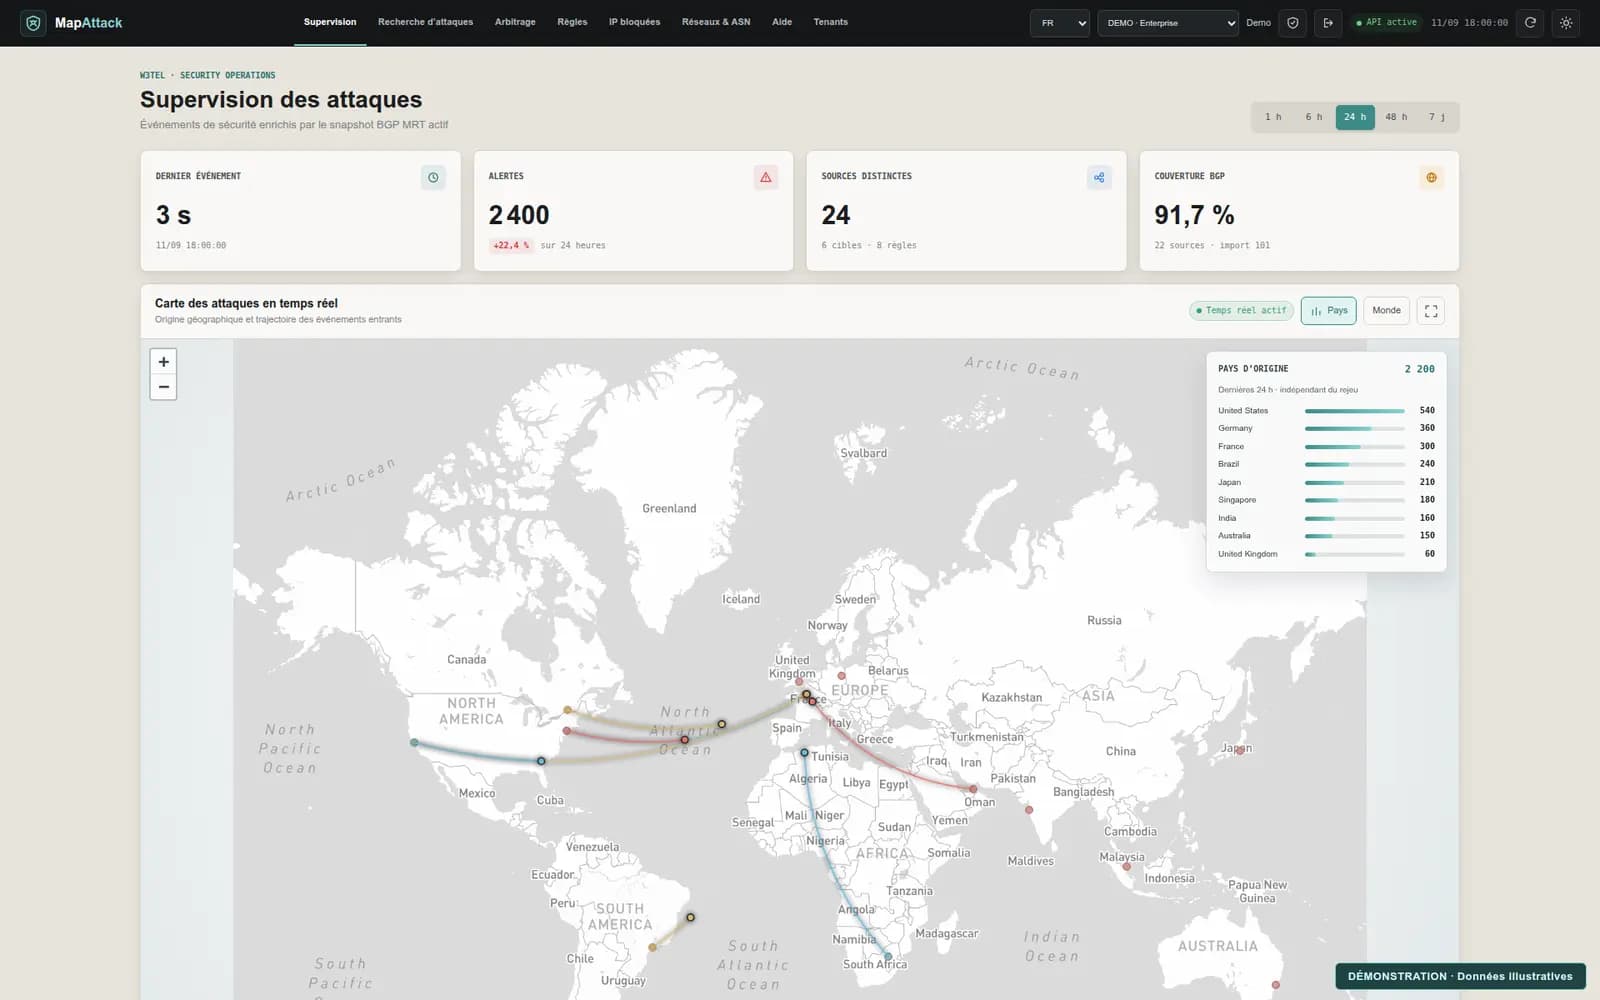Open the Supervision tab
This screenshot has height=1000, width=1600.
pos(330,22)
